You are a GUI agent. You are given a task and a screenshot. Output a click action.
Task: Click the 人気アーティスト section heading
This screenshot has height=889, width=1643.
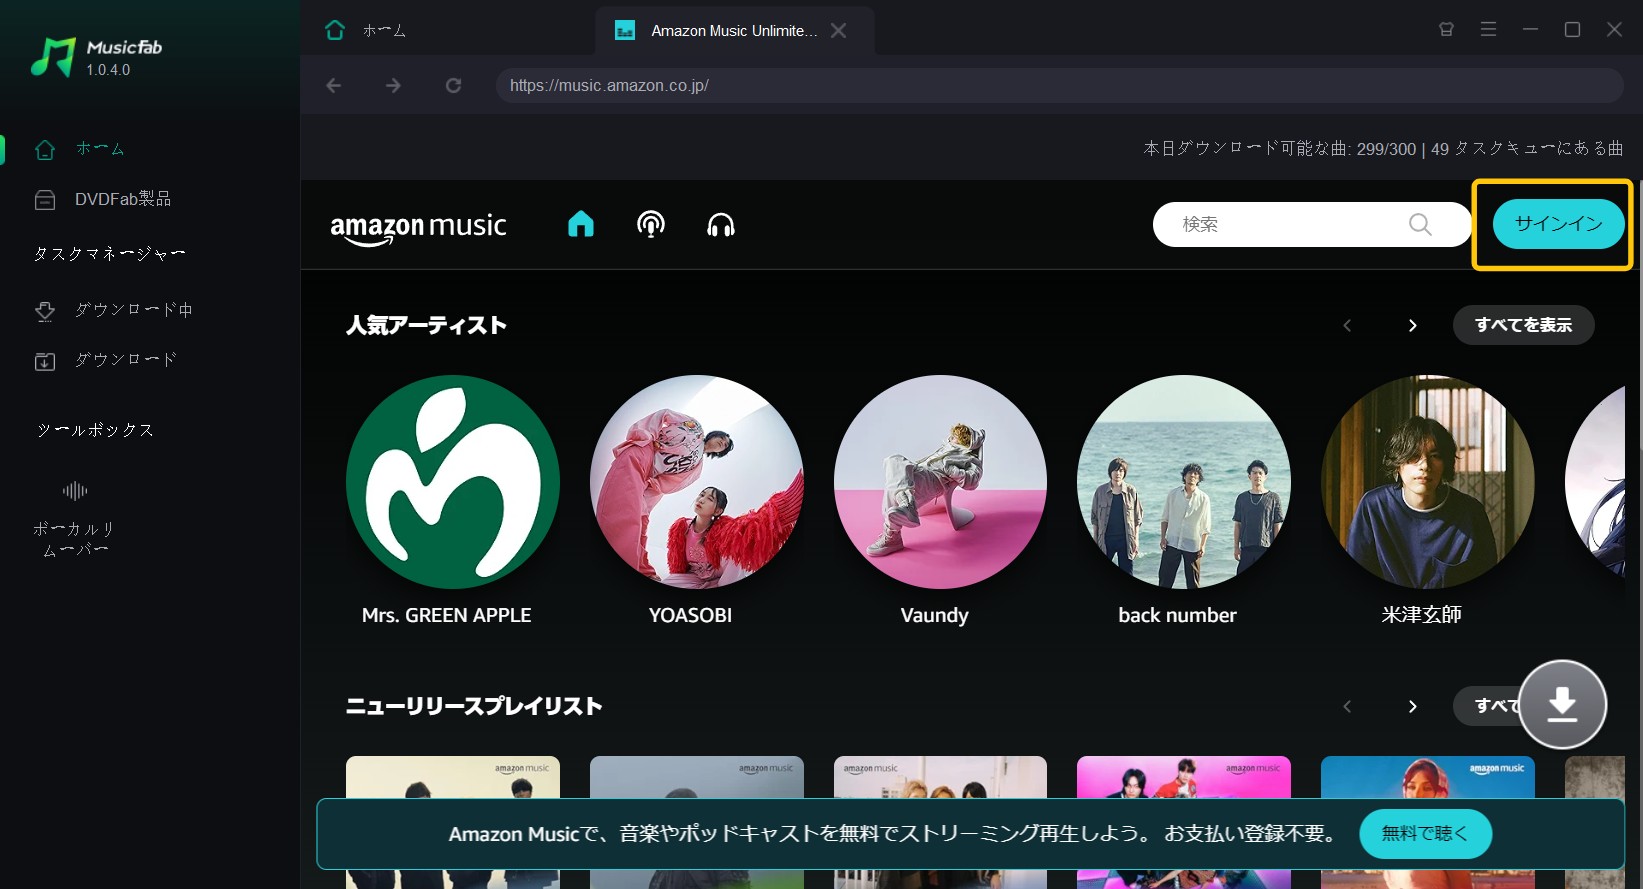click(427, 325)
